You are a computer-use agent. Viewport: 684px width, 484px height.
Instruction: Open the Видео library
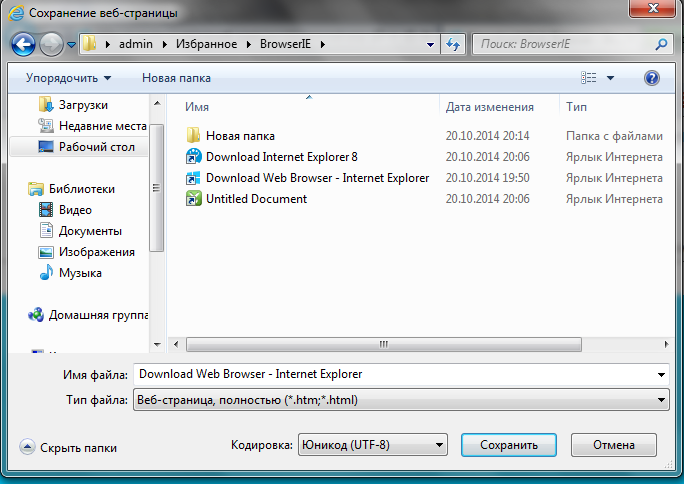(75, 210)
